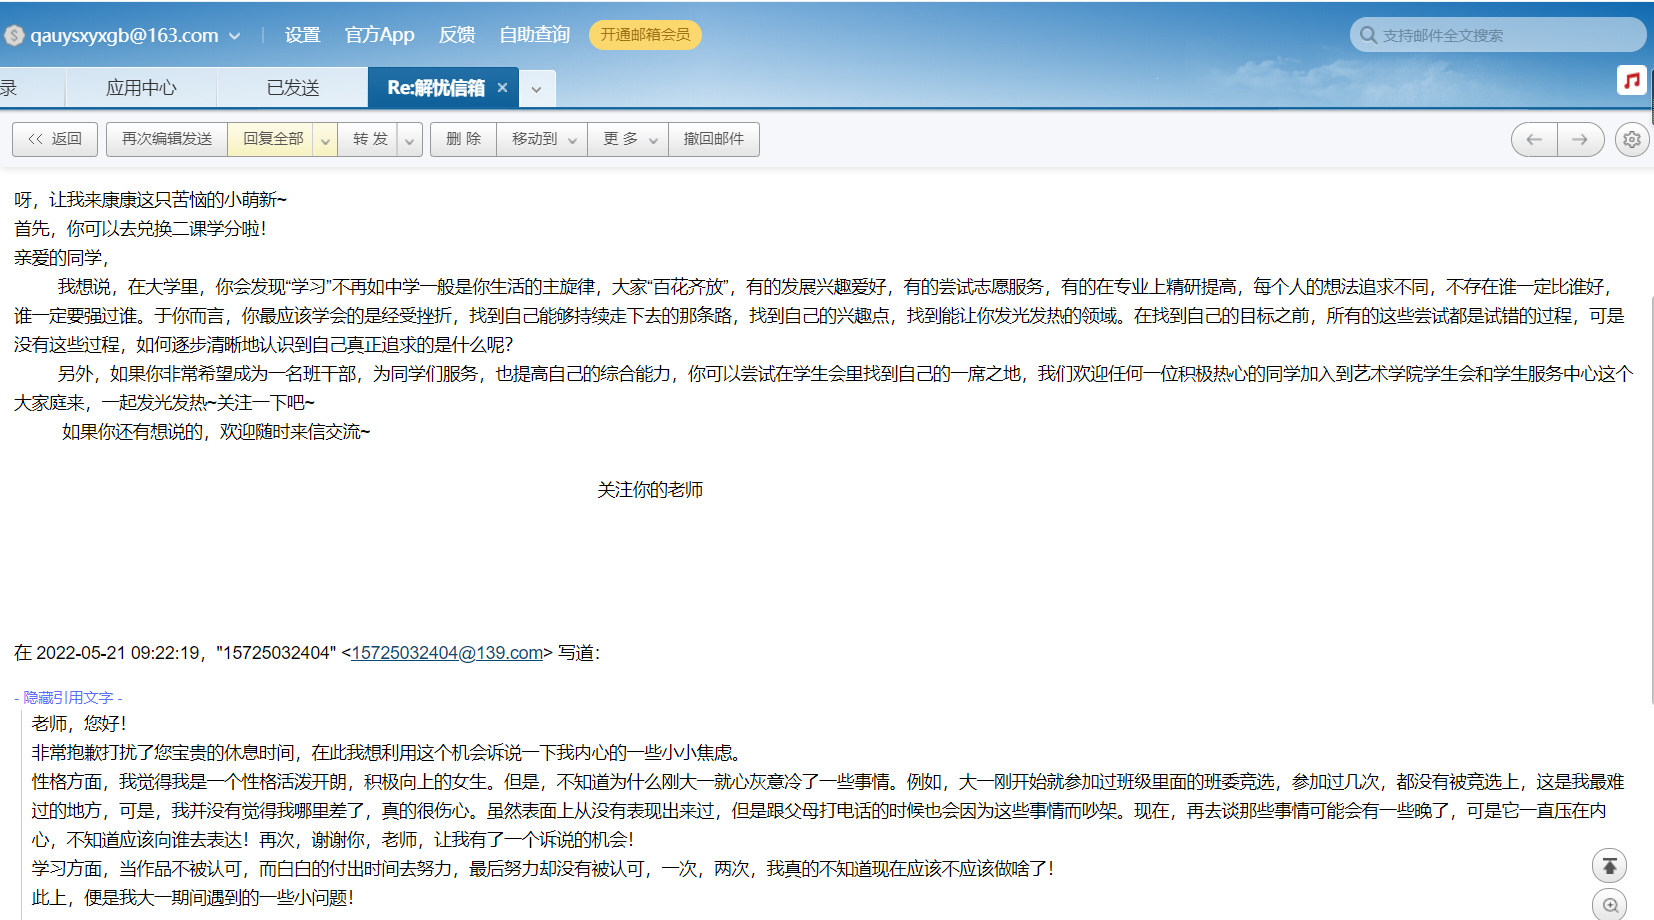
Task: Go to previous email arrow
Action: 1534,140
